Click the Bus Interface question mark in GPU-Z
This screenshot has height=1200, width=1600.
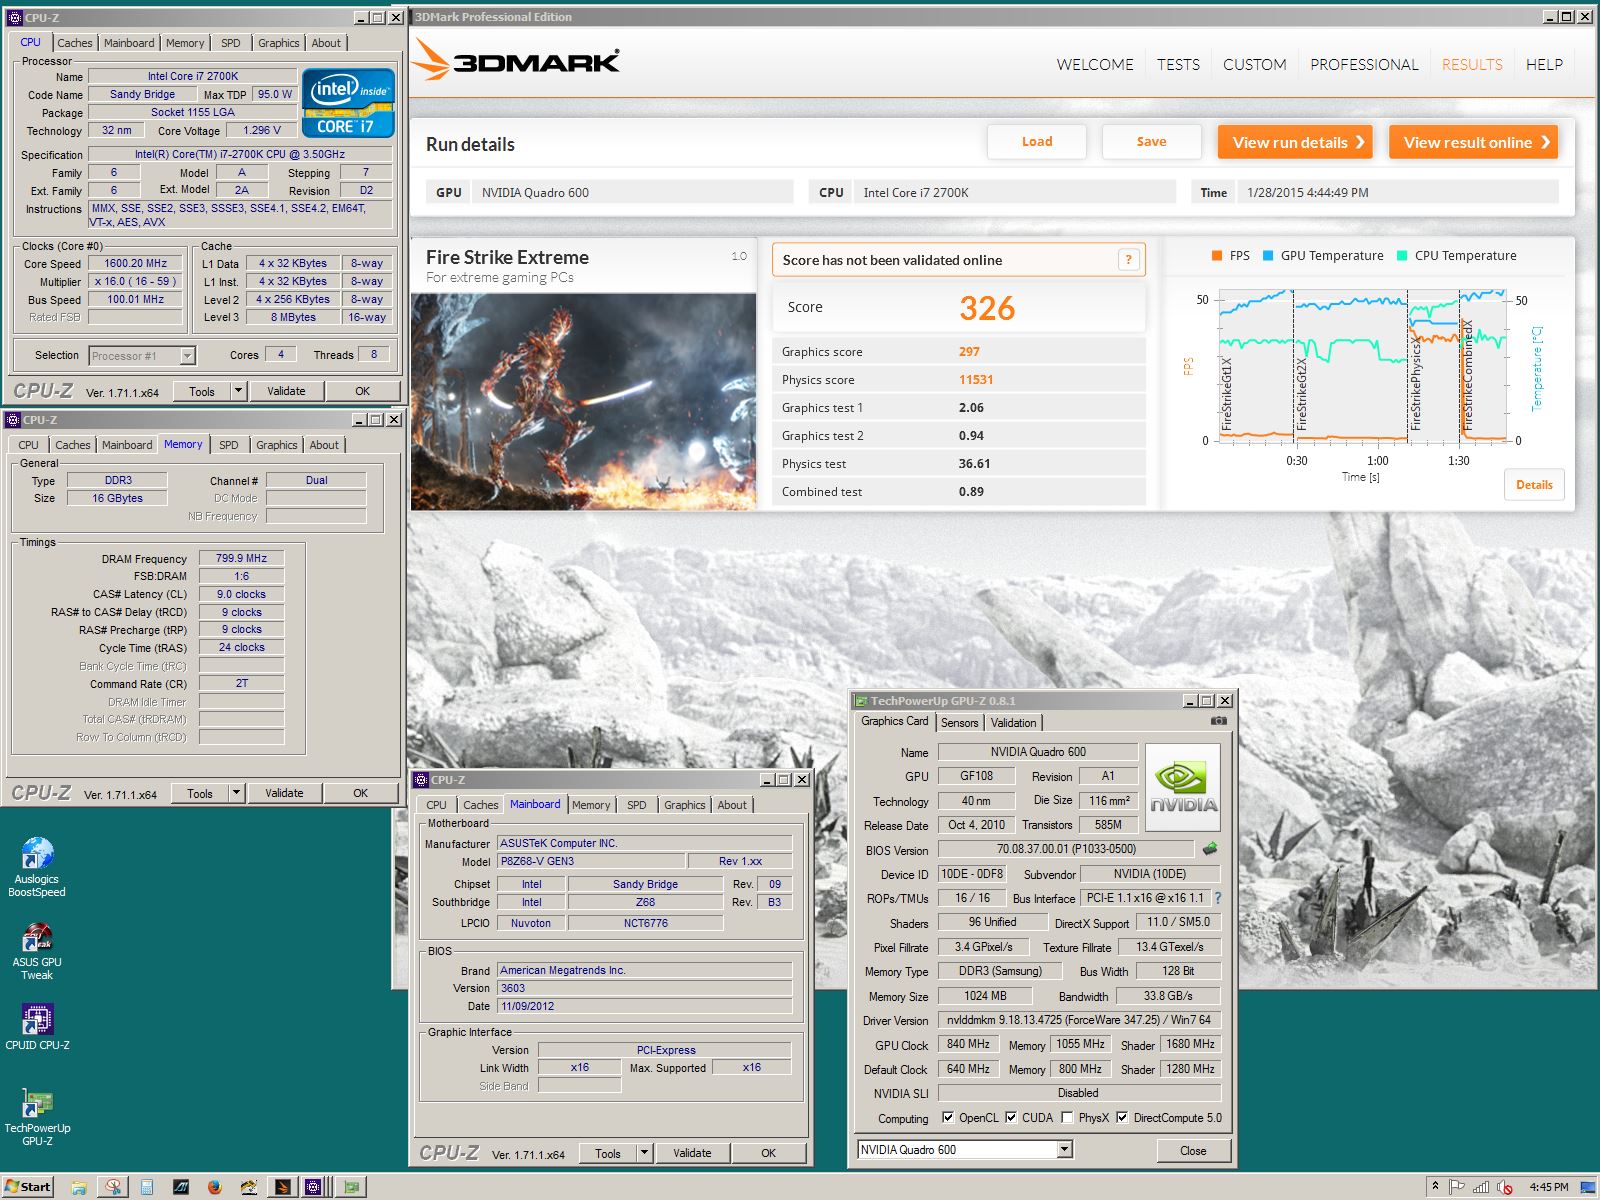click(x=1218, y=898)
